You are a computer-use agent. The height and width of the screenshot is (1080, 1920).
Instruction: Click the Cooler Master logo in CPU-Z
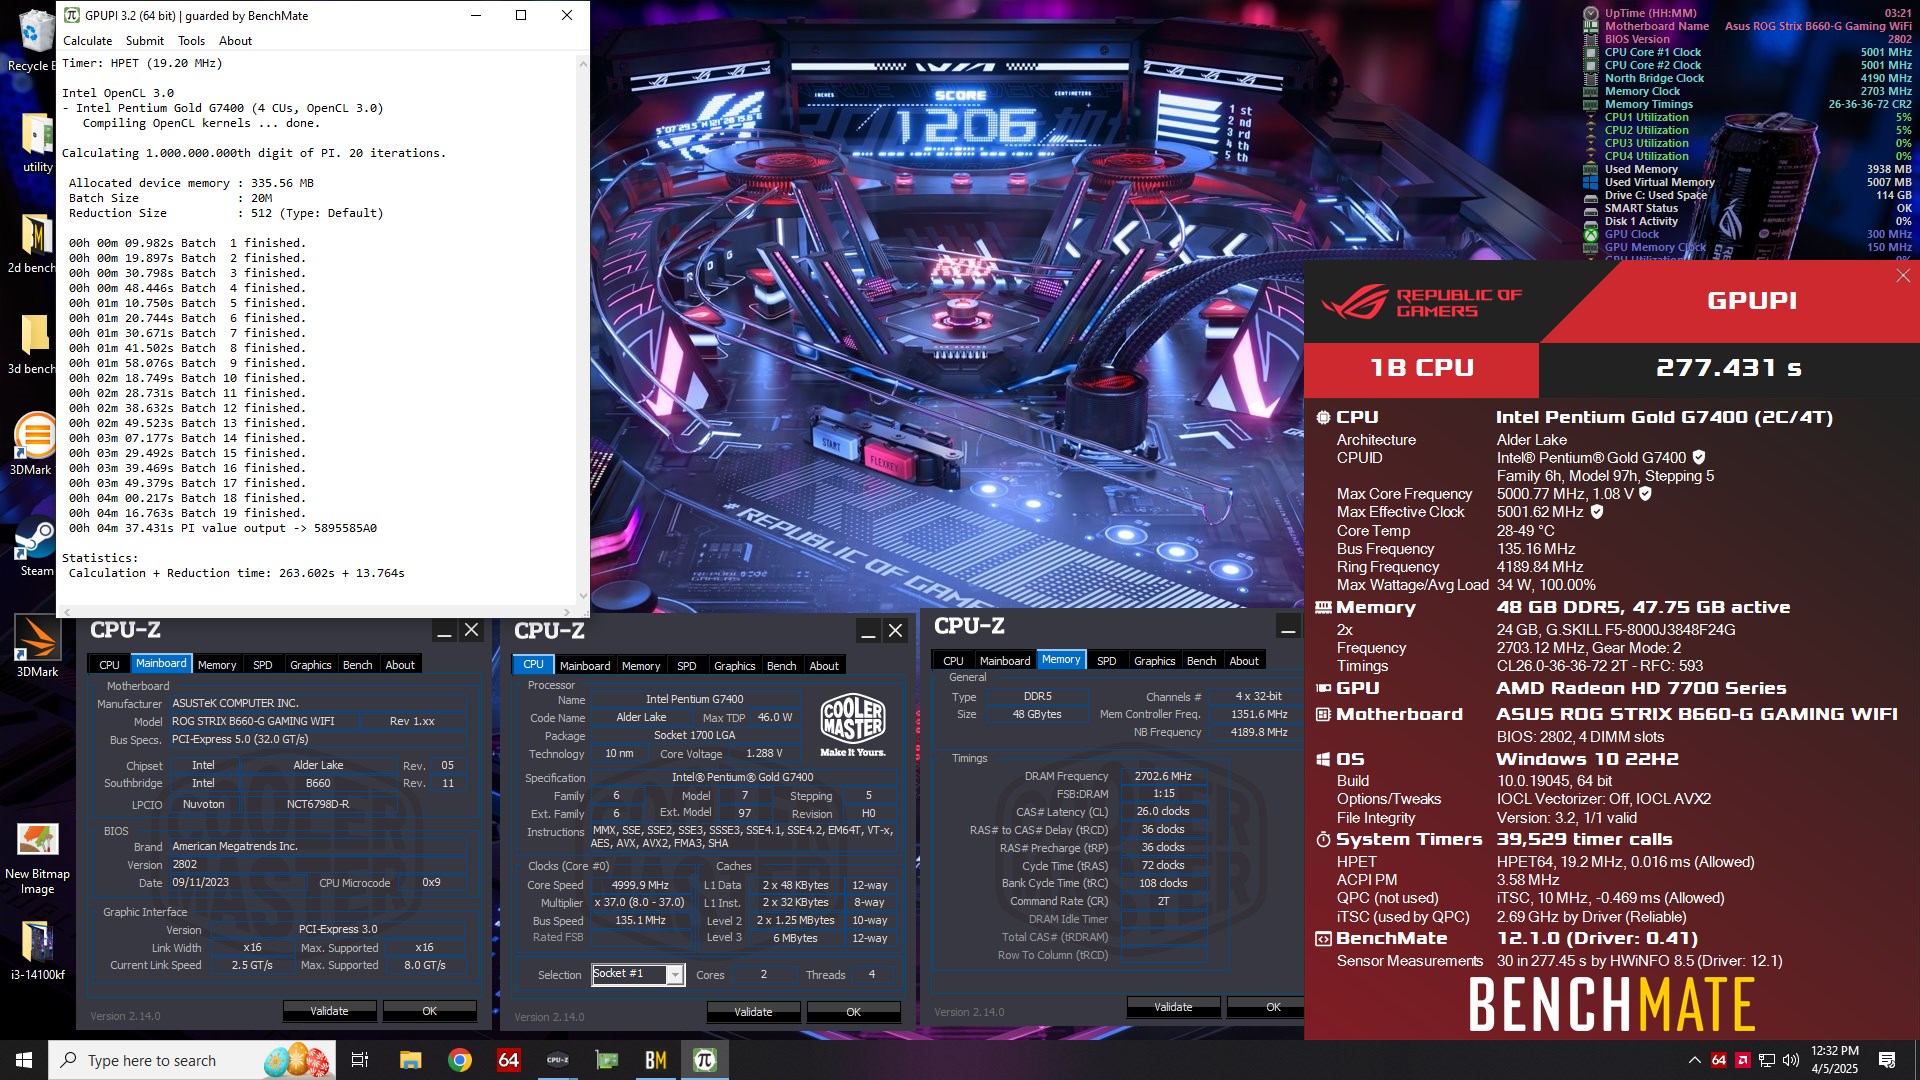coord(852,725)
